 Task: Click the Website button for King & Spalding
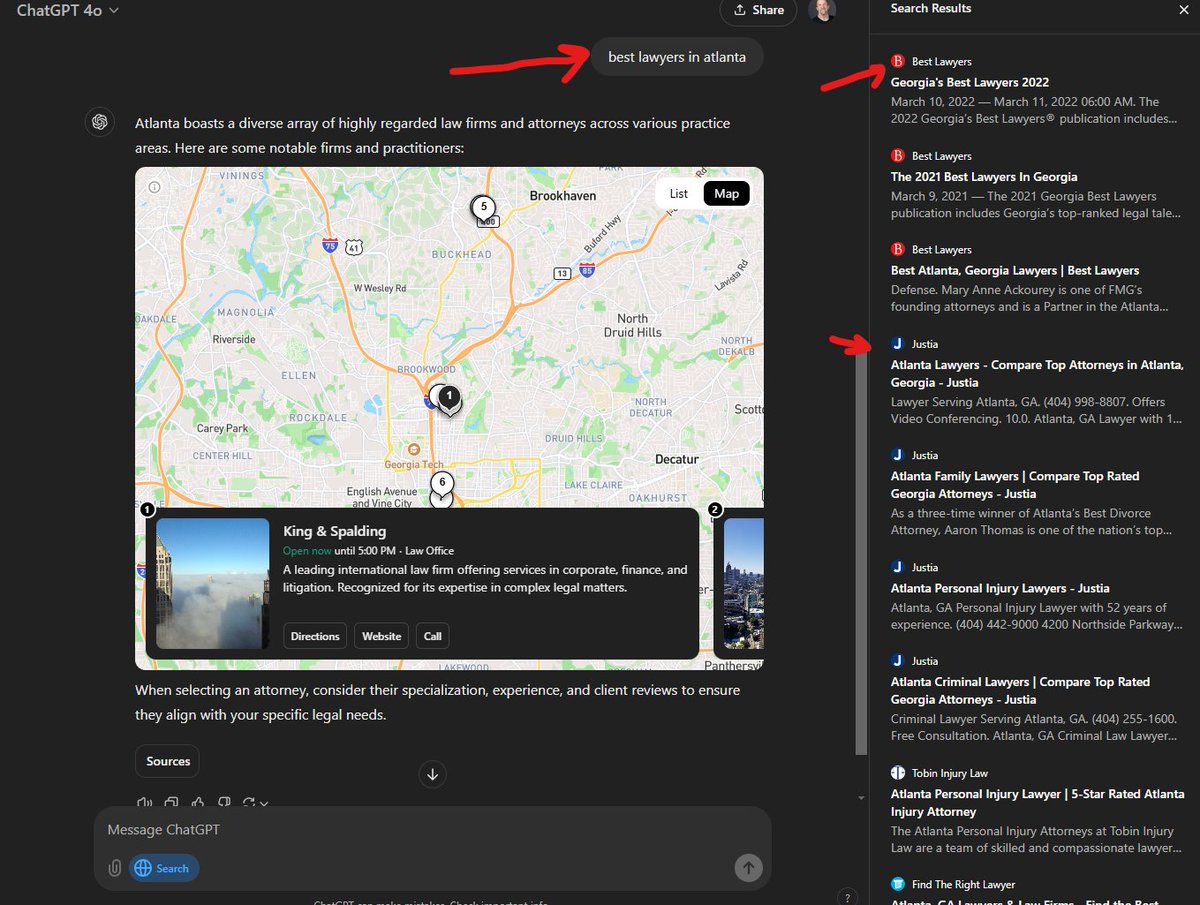[x=380, y=635]
